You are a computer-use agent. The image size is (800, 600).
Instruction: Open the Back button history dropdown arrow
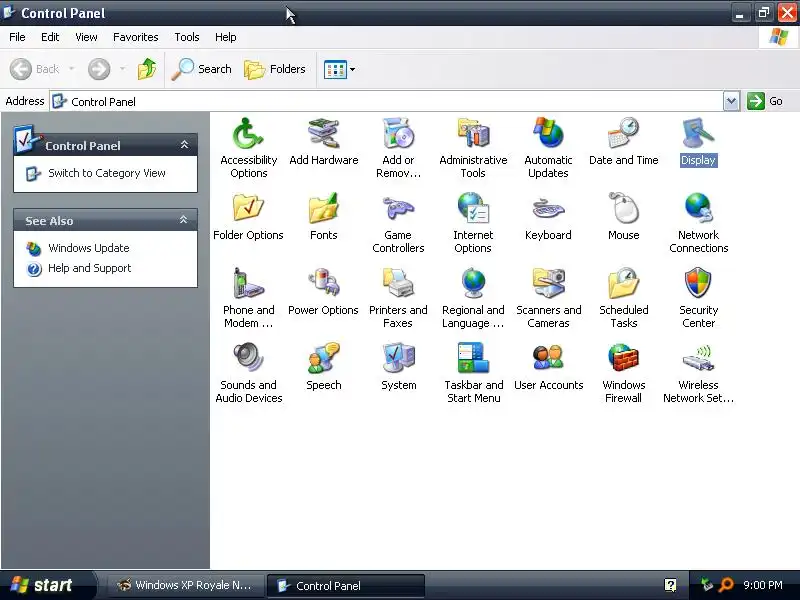[x=71, y=69]
